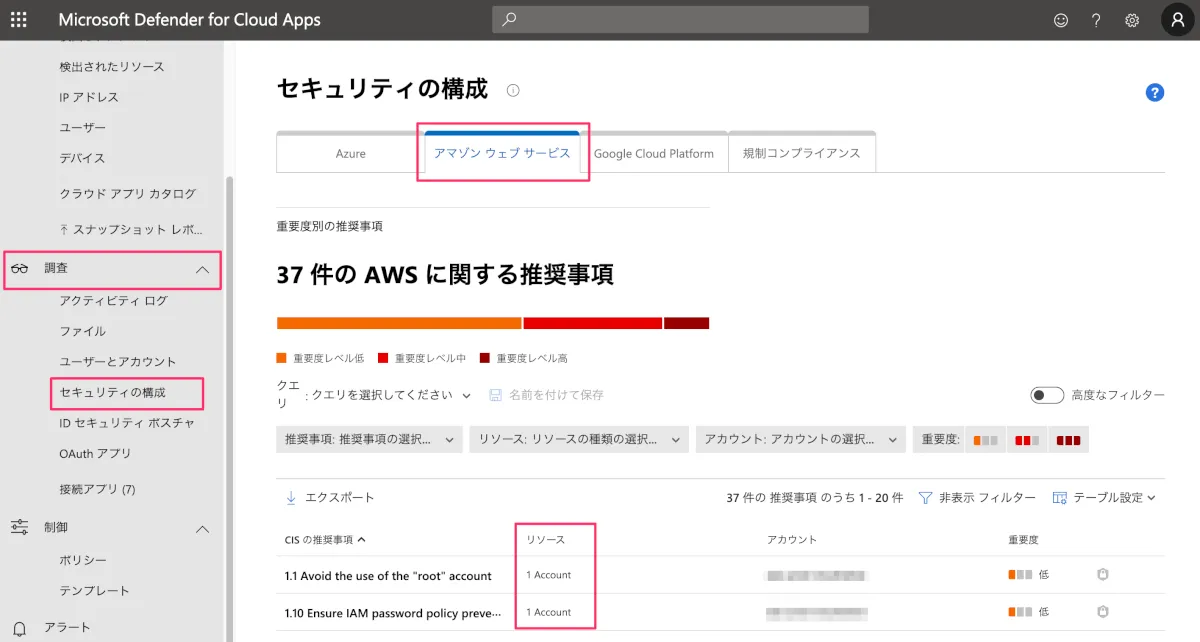Click the funnel icon for 非表示 フィルター
Screen dimensions: 1200x642
[925, 497]
